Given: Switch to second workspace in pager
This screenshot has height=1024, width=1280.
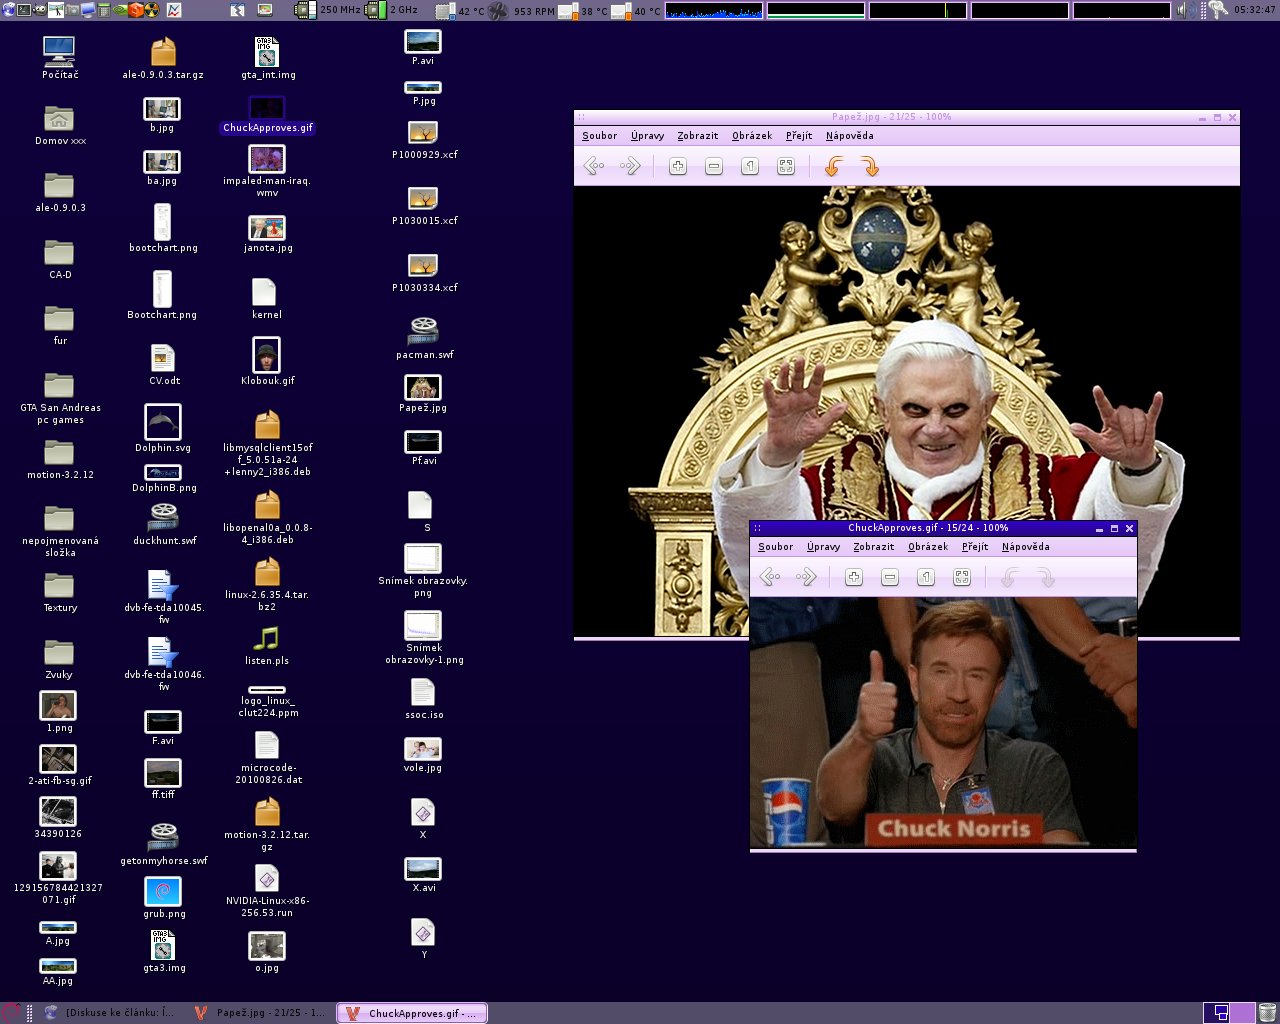Looking at the screenshot, I should [1242, 1013].
